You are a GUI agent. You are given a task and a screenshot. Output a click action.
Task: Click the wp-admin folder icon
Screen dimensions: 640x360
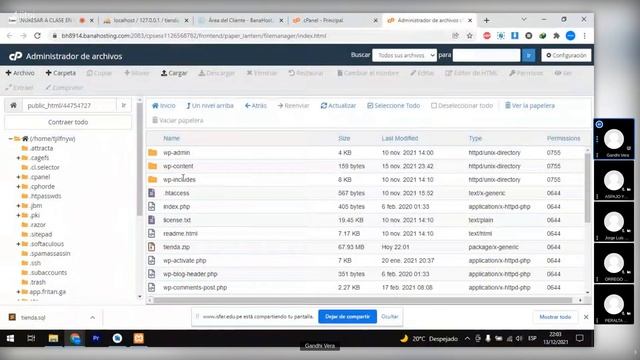[152, 153]
